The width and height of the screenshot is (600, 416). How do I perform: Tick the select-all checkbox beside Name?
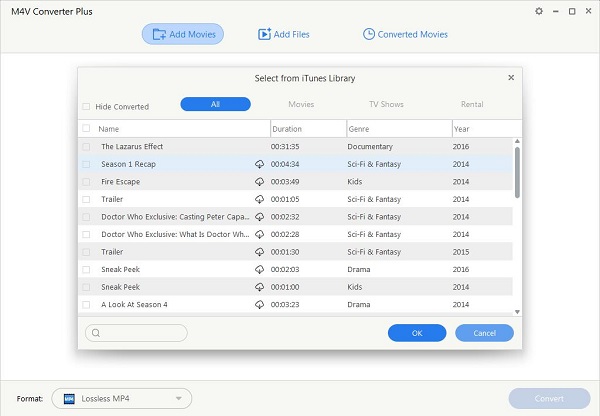pyautogui.click(x=86, y=128)
